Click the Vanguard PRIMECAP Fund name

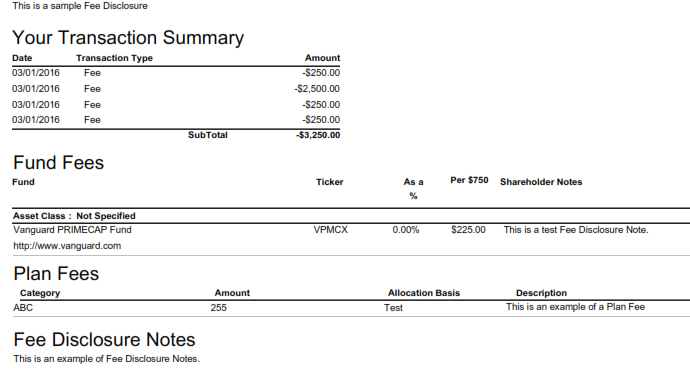(x=72, y=230)
